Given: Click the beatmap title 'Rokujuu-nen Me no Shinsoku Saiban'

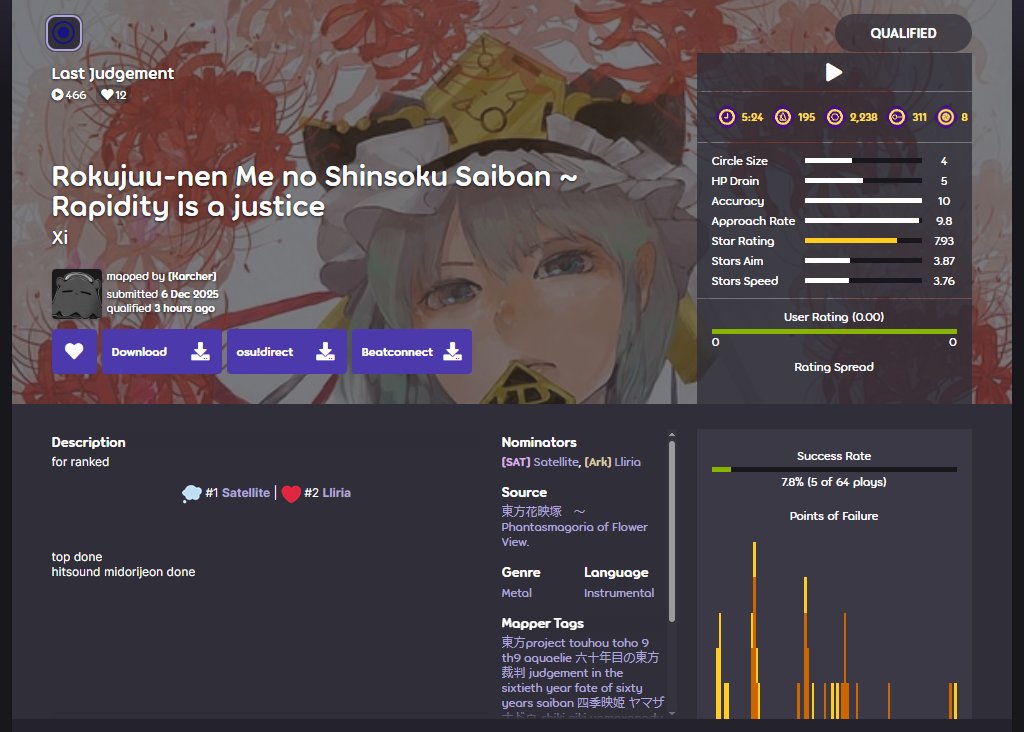Looking at the screenshot, I should (x=315, y=191).
